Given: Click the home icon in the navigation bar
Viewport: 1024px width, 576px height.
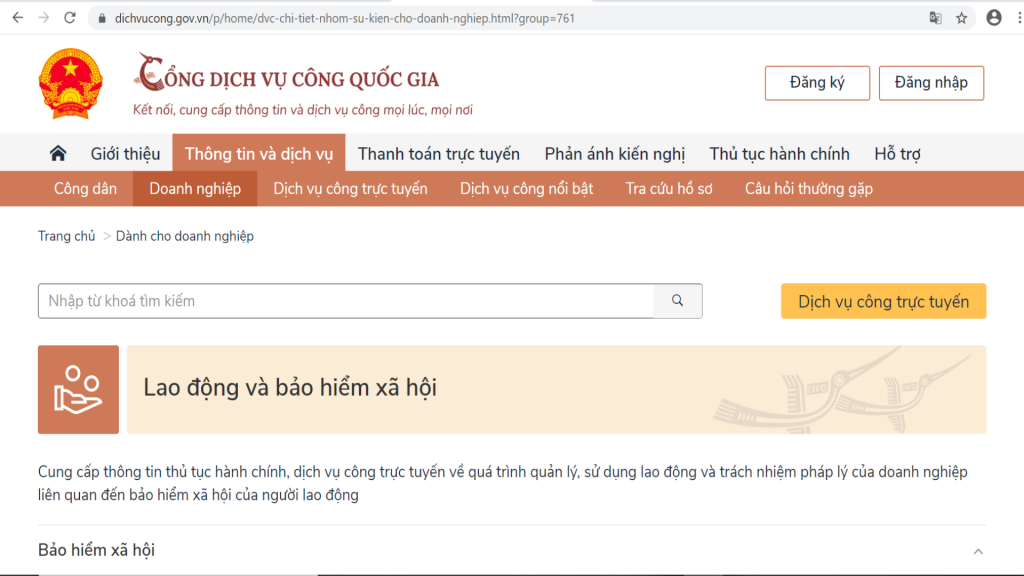Looking at the screenshot, I should point(57,153).
